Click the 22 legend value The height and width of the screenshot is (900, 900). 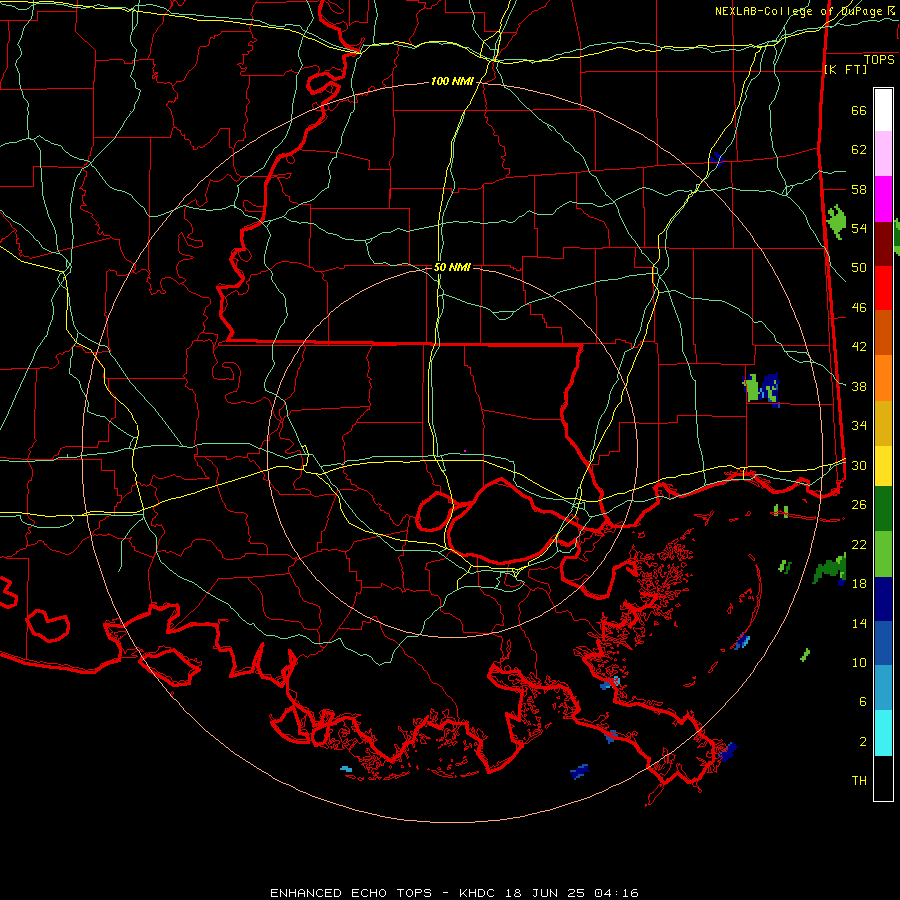pyautogui.click(x=859, y=544)
